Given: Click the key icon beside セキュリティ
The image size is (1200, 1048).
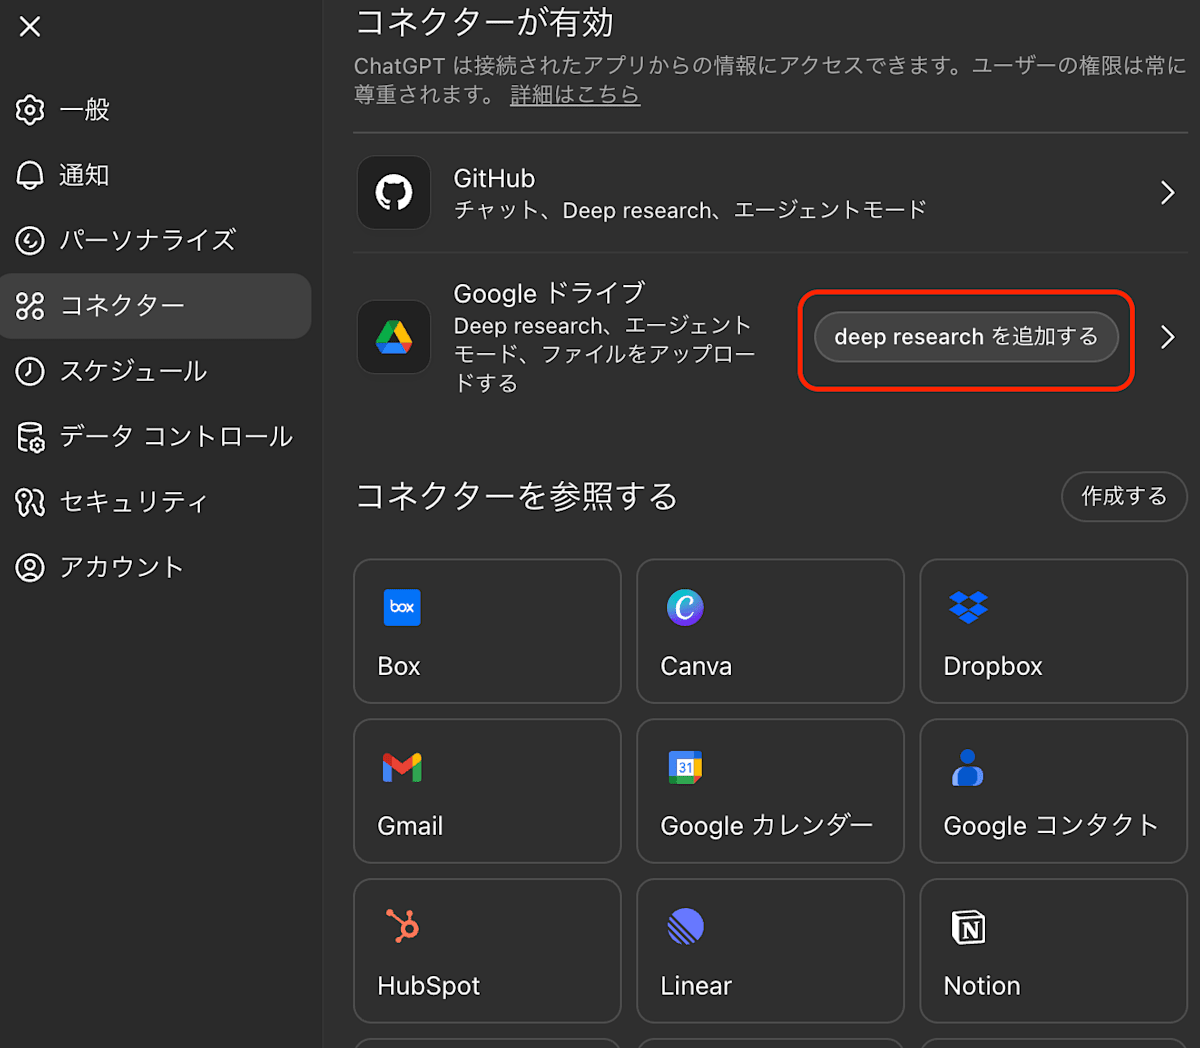Looking at the screenshot, I should [x=30, y=502].
